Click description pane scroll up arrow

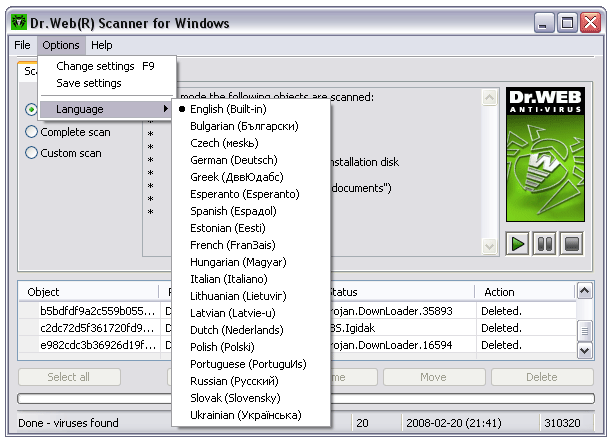point(489,97)
